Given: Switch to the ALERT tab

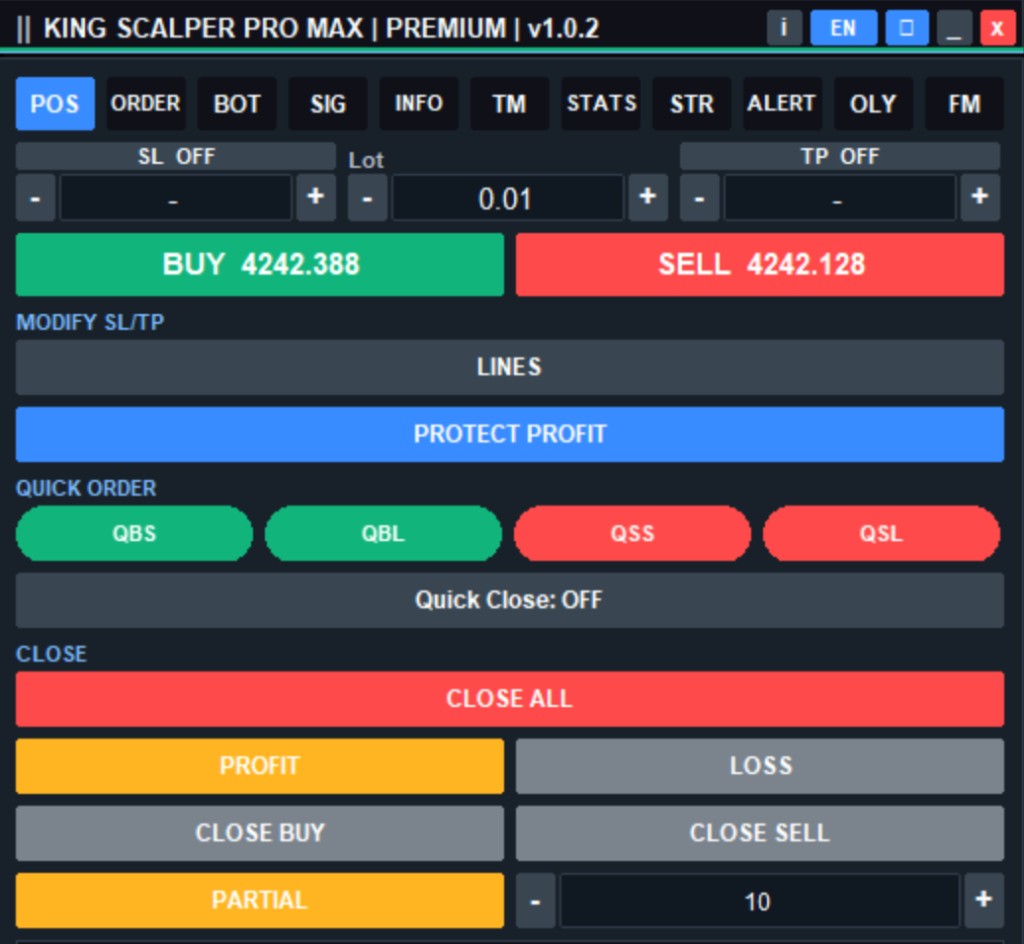Looking at the screenshot, I should [782, 104].
